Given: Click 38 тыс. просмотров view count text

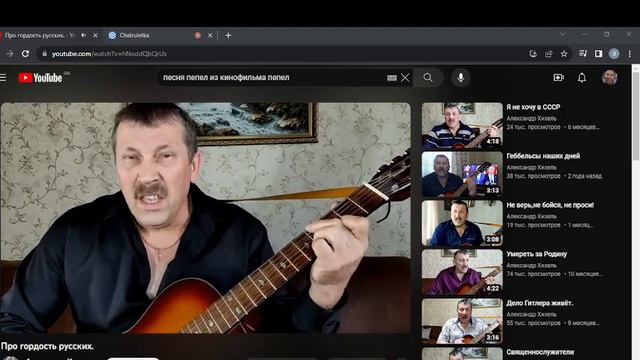Looking at the screenshot, I should (533, 176).
